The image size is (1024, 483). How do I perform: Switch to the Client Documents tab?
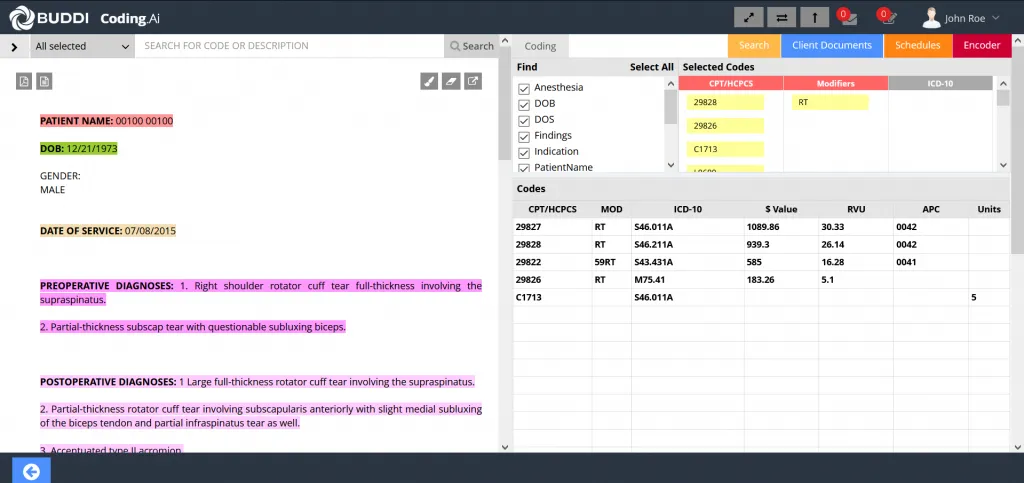point(832,45)
